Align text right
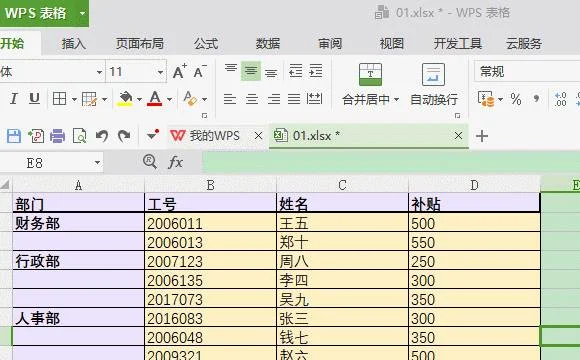This screenshot has height=360, width=580. point(274,99)
